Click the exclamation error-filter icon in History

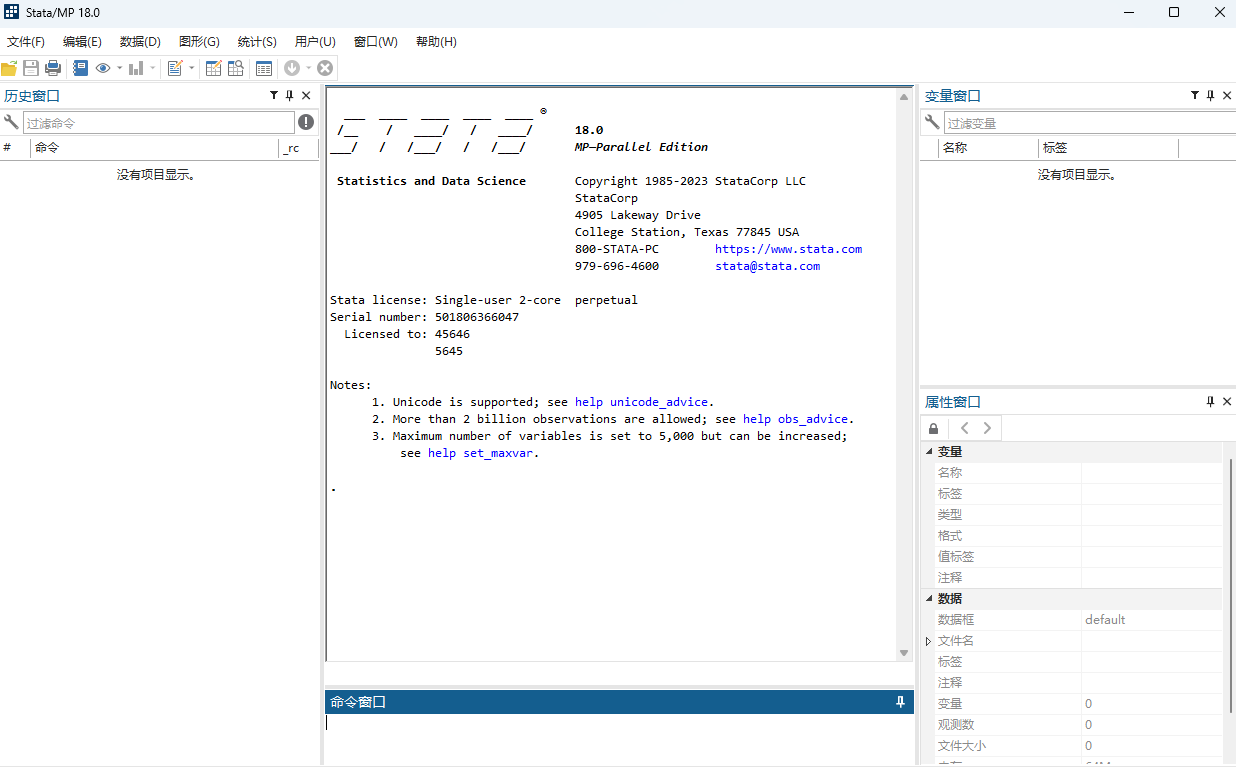coord(306,122)
